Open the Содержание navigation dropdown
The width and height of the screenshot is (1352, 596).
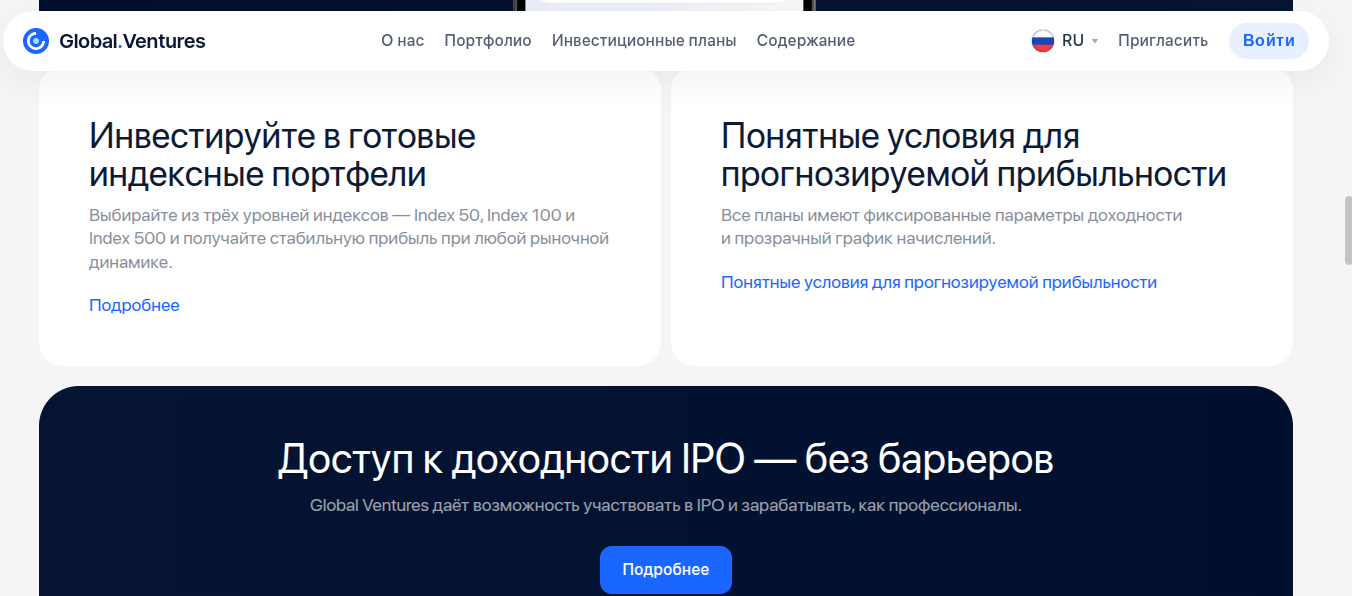(x=805, y=40)
